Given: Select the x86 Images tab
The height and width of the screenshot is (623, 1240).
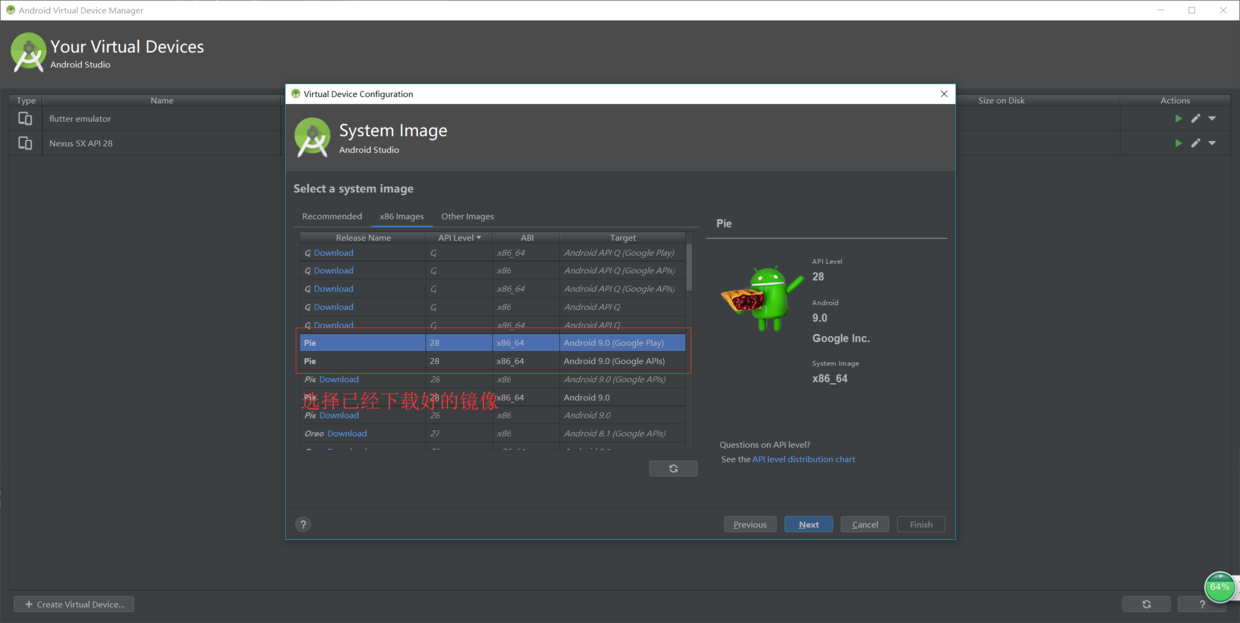Looking at the screenshot, I should click(x=401, y=216).
